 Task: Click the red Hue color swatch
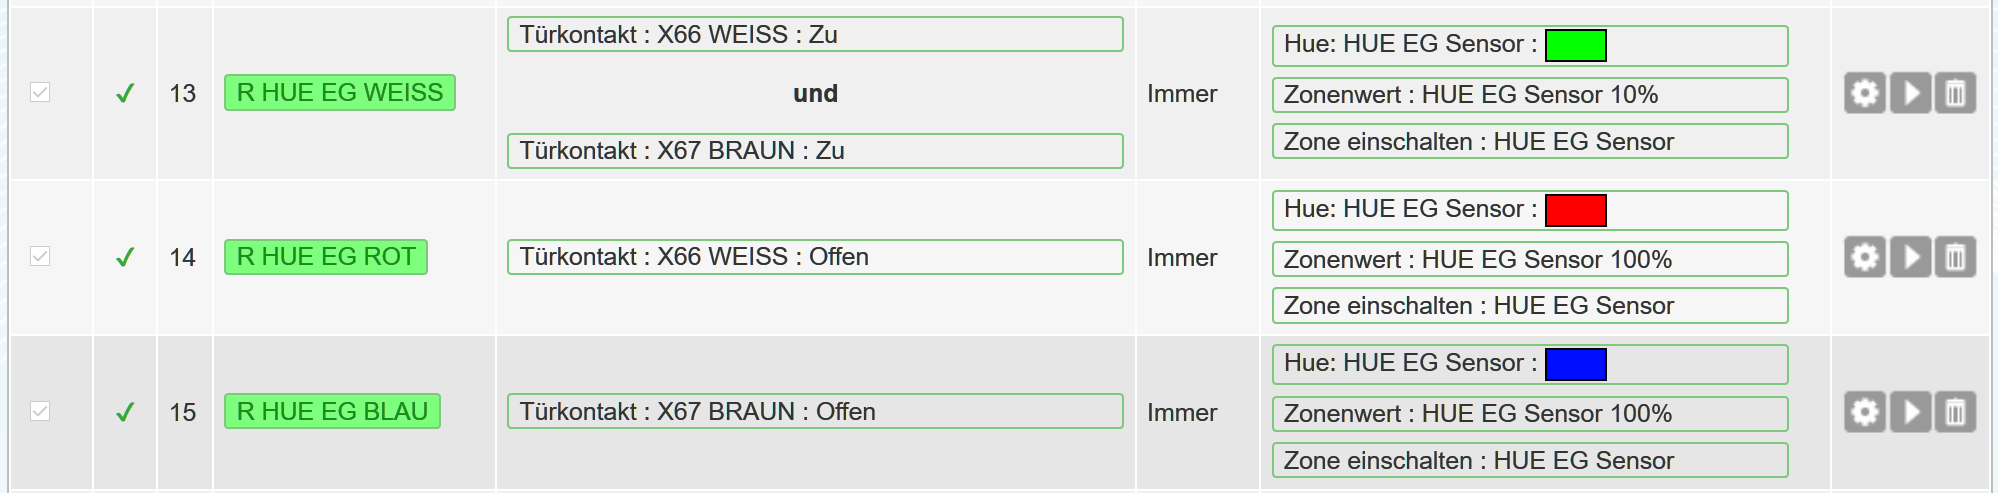pos(1575,210)
